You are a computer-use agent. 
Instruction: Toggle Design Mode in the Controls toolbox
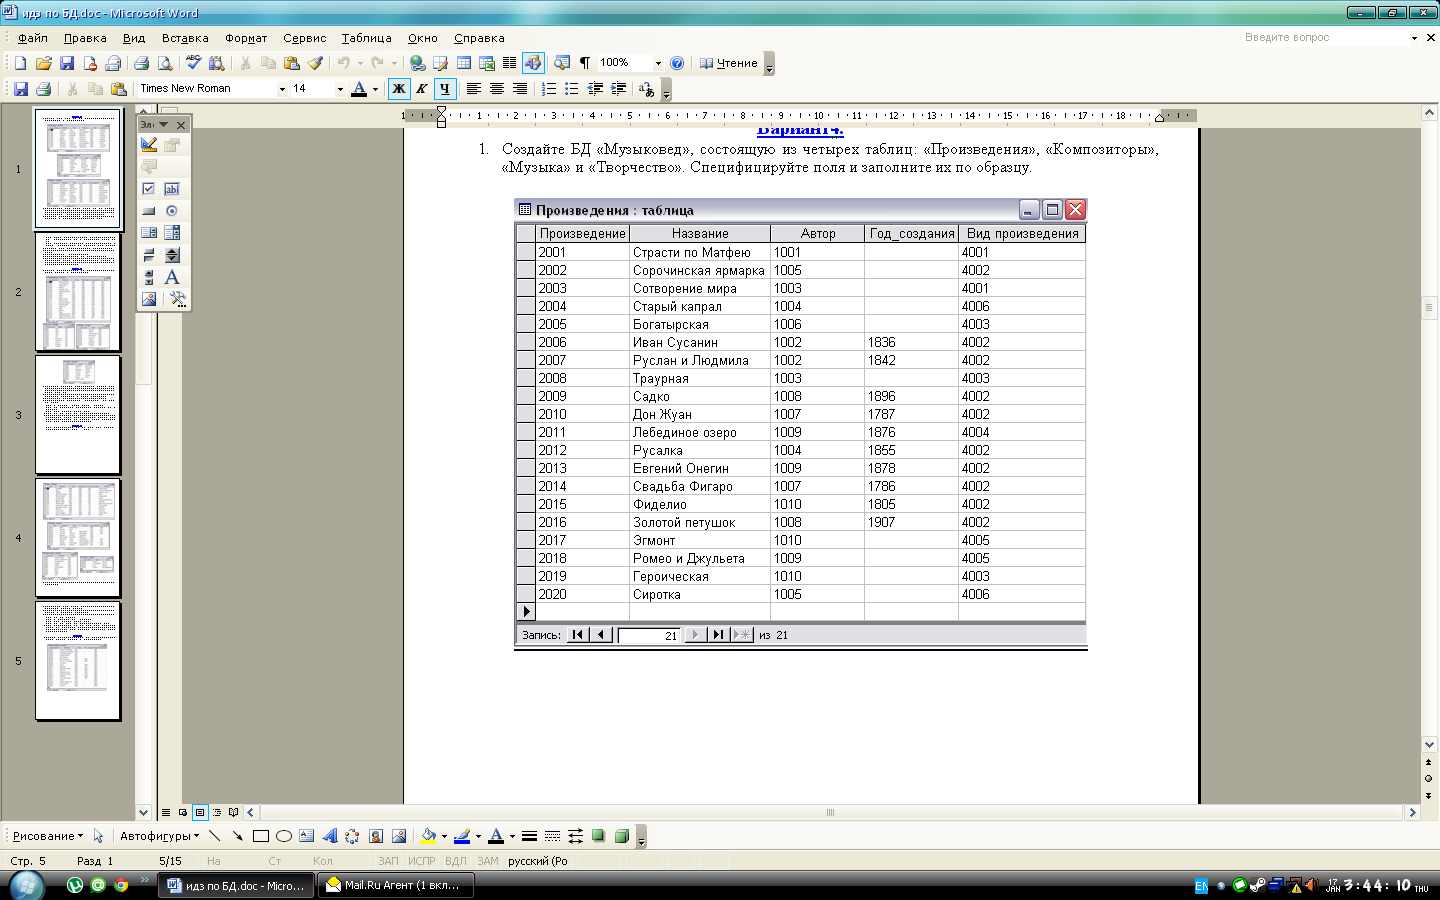(x=149, y=145)
